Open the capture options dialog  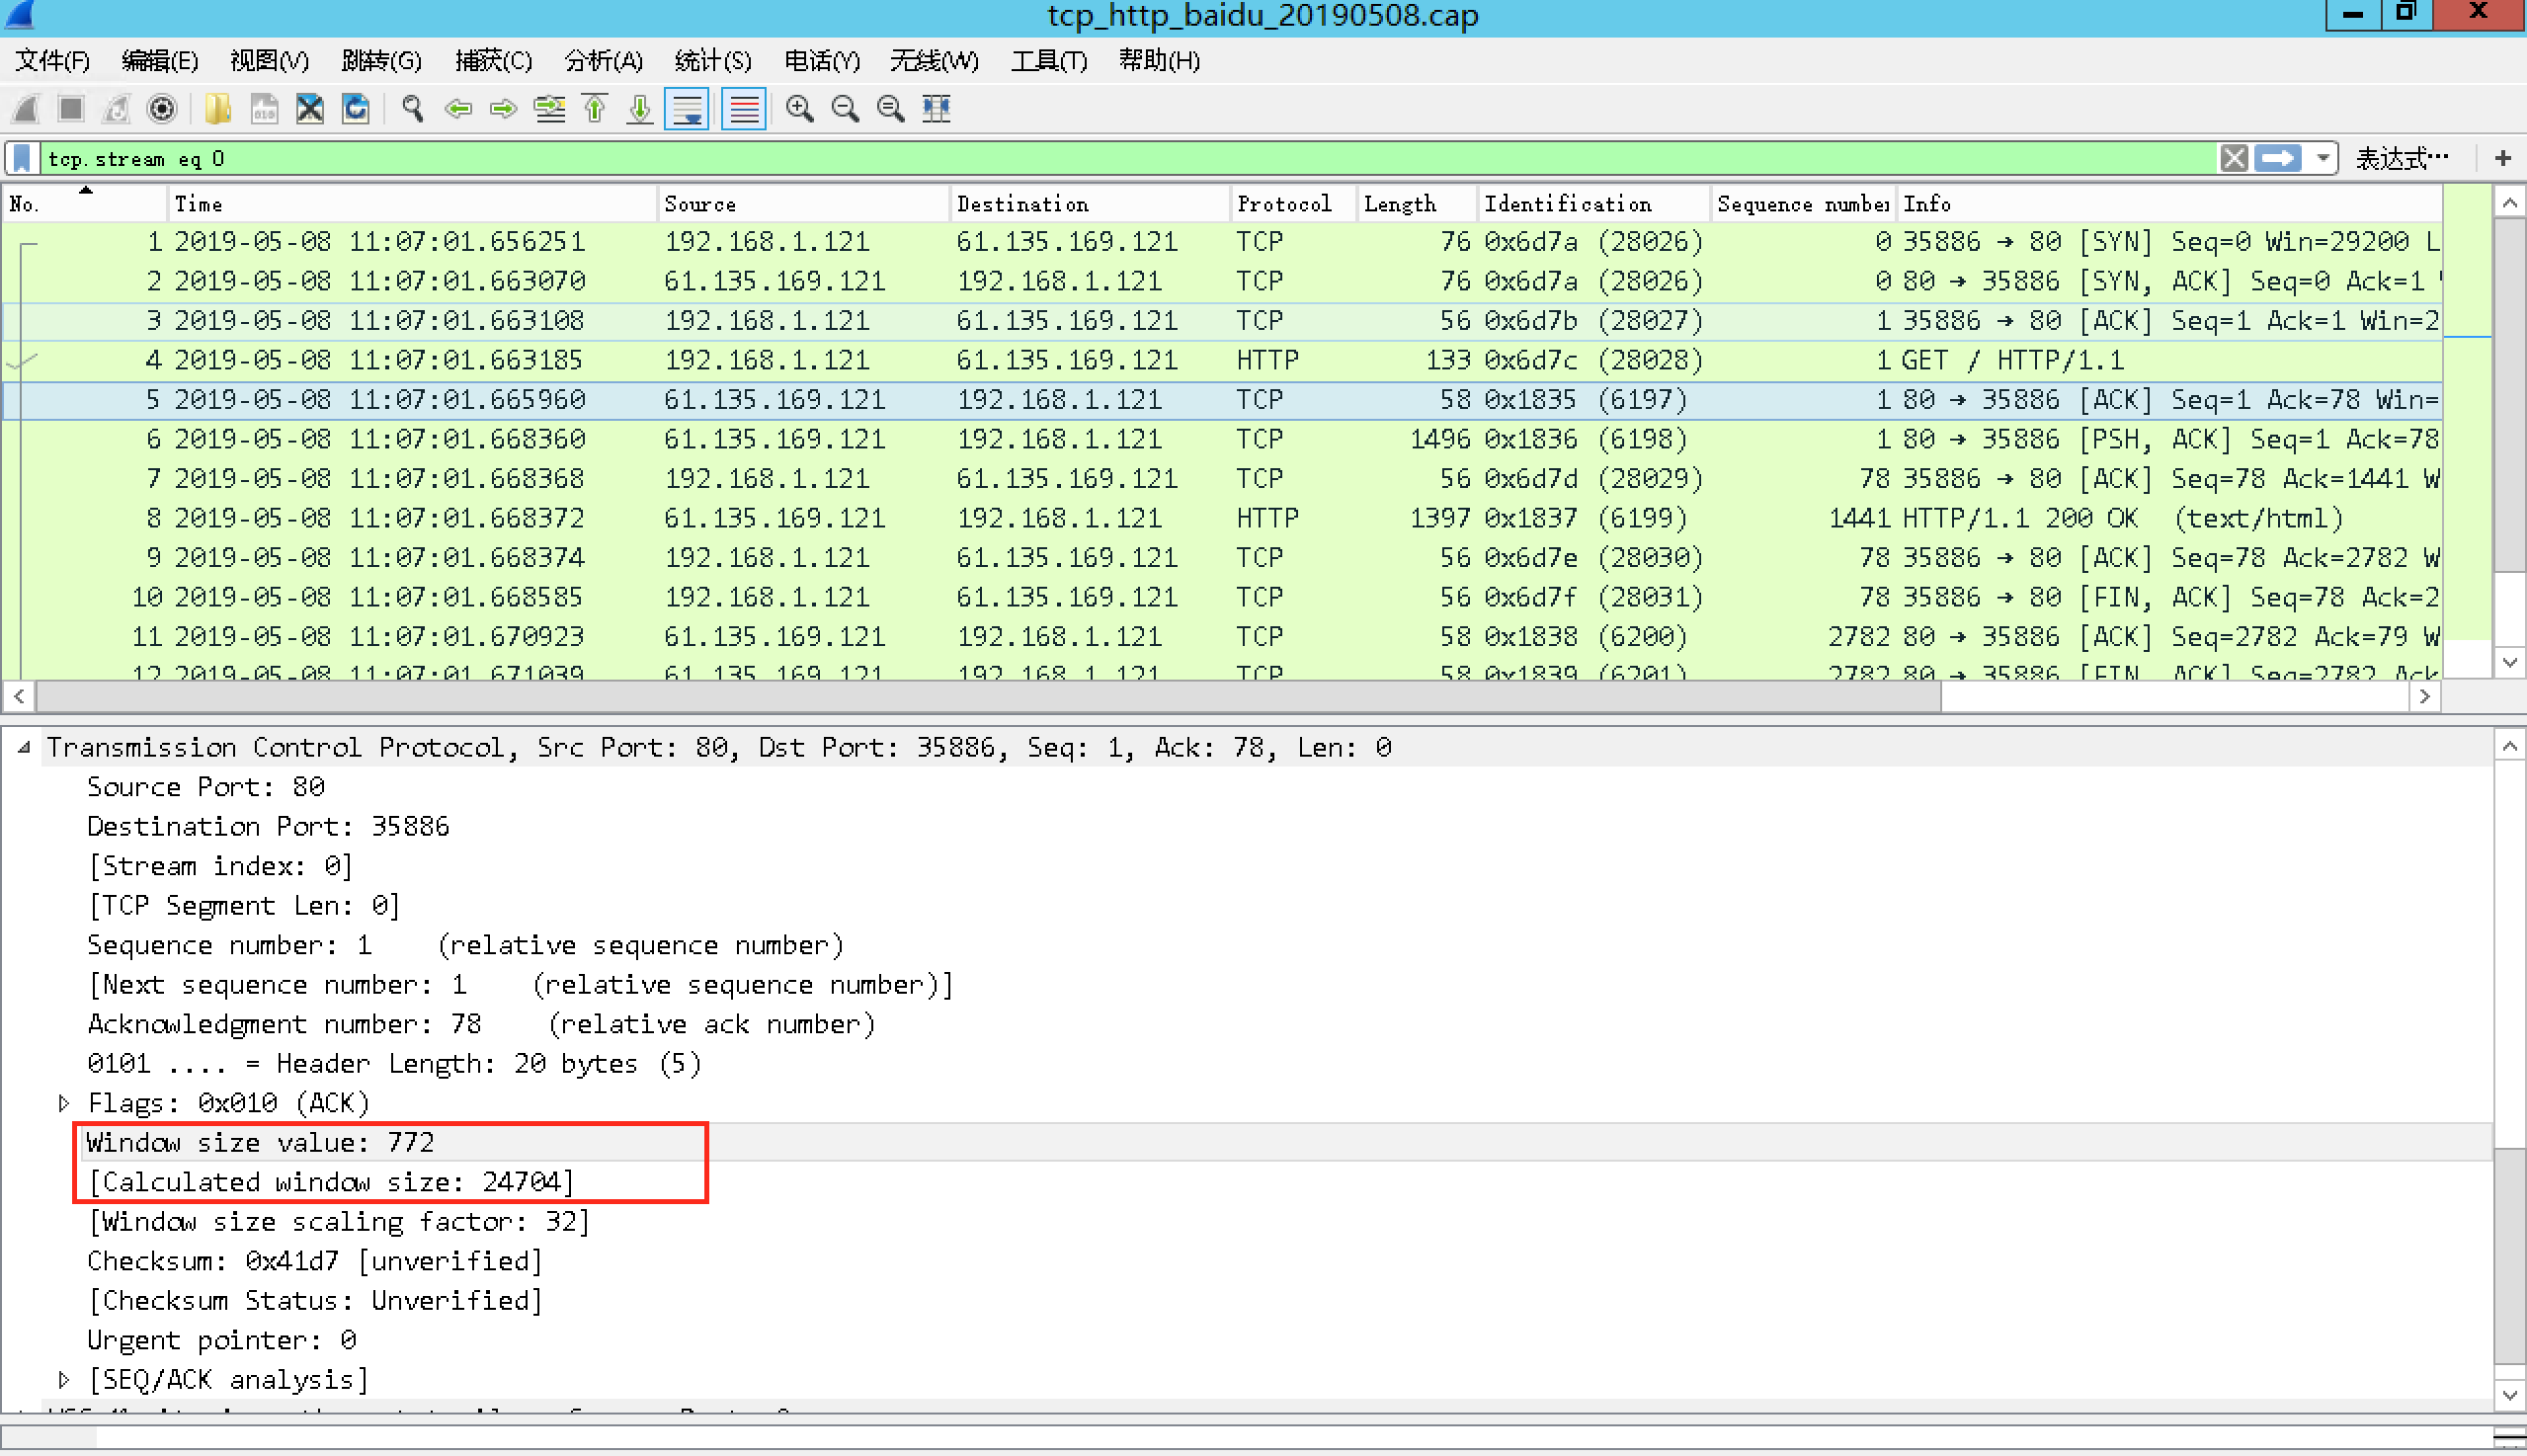coord(162,109)
